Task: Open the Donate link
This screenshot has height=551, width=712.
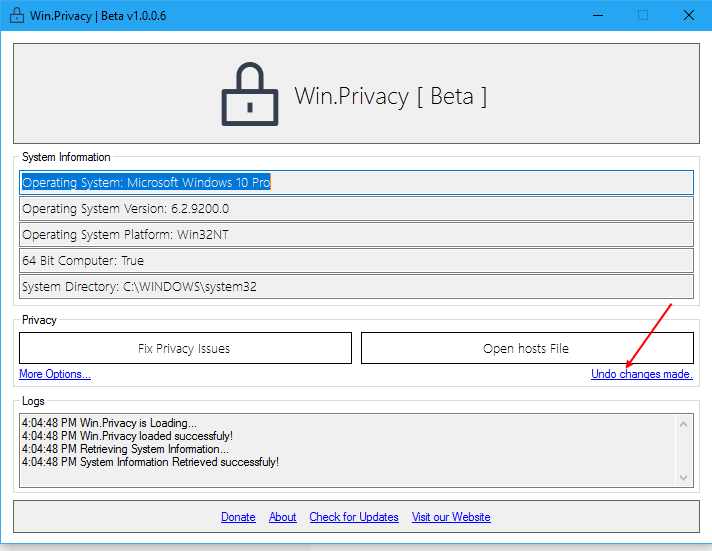Action: (x=238, y=517)
